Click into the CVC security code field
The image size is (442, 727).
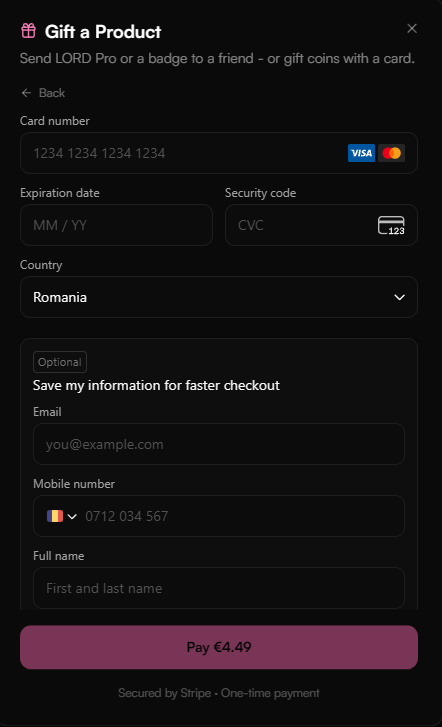pyautogui.click(x=321, y=225)
